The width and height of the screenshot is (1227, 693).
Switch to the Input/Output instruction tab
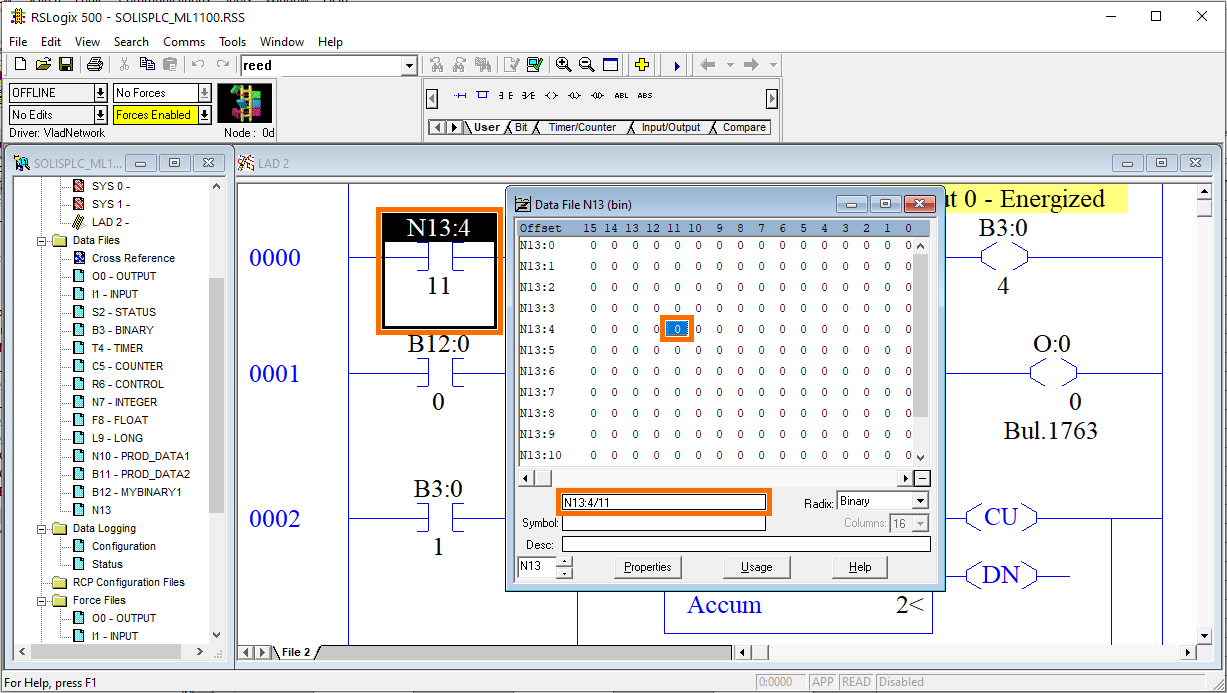671,127
